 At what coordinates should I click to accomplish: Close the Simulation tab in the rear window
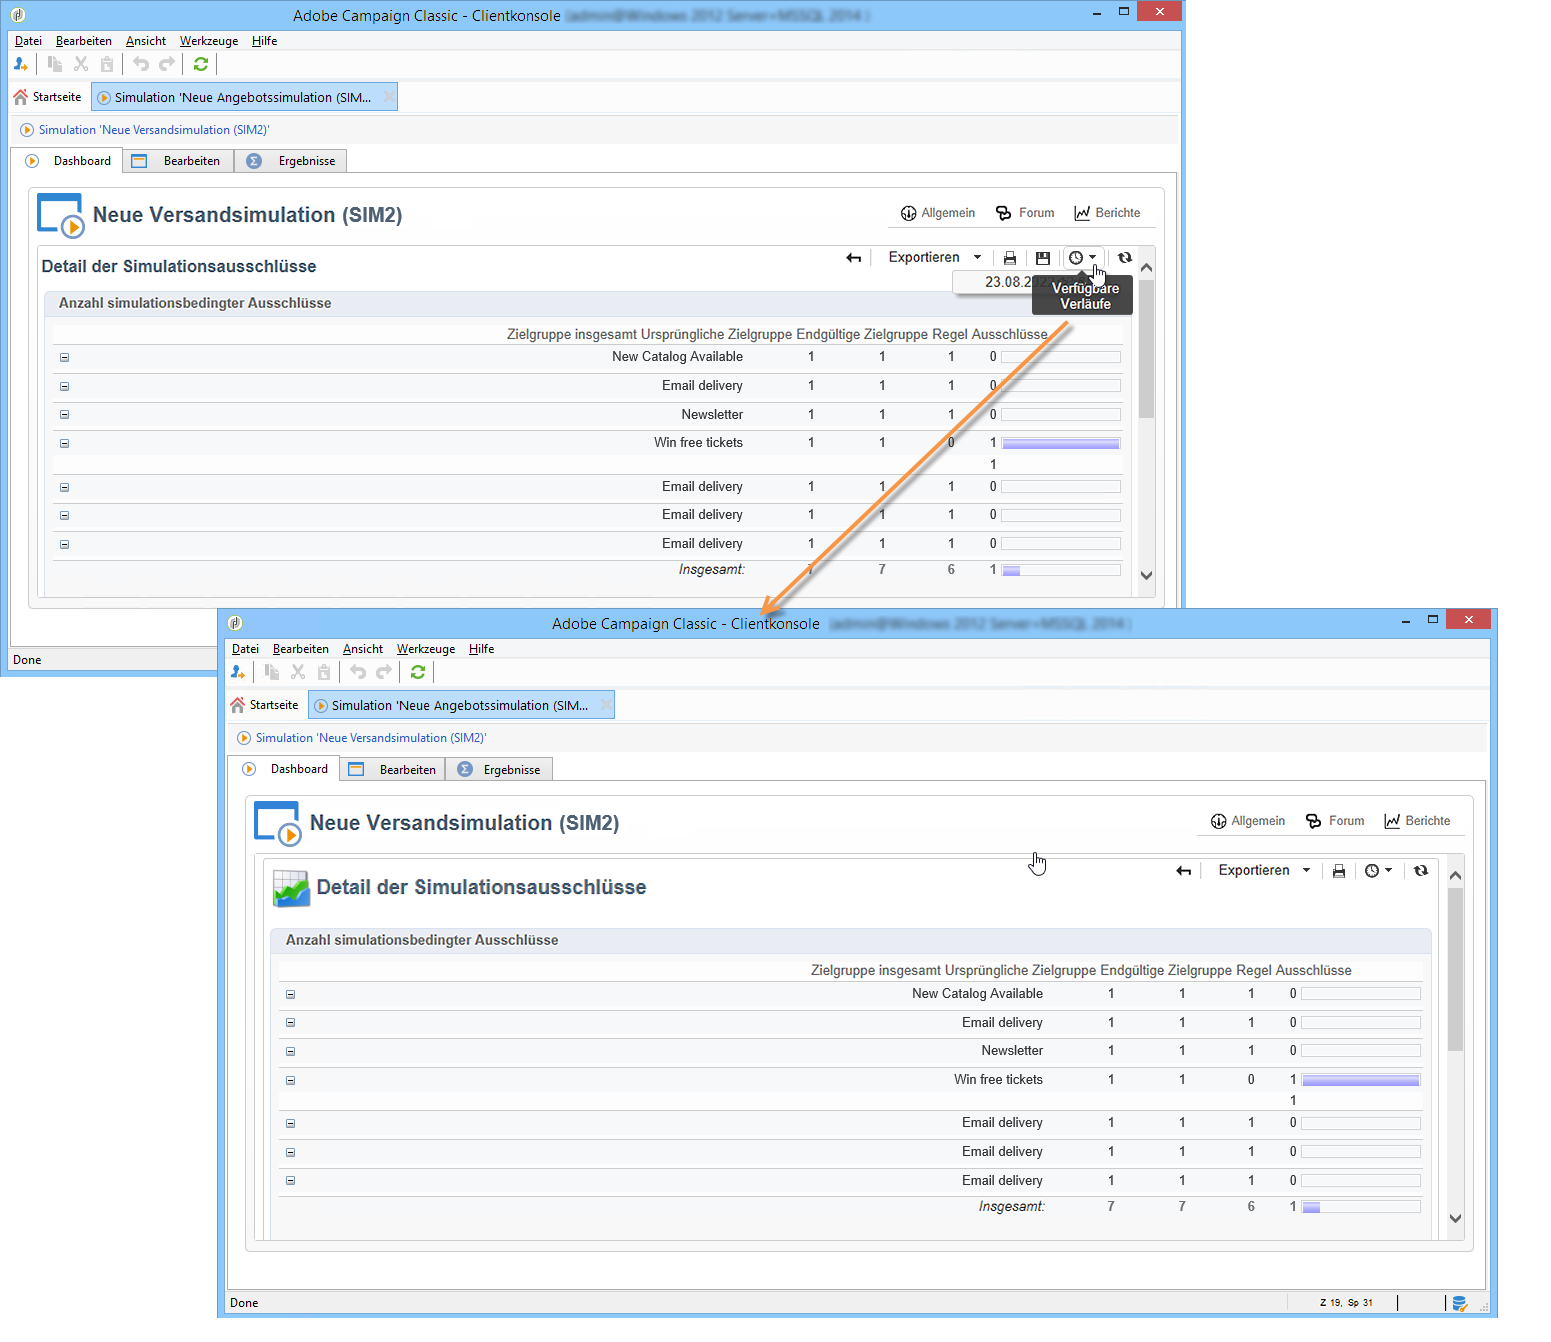388,97
